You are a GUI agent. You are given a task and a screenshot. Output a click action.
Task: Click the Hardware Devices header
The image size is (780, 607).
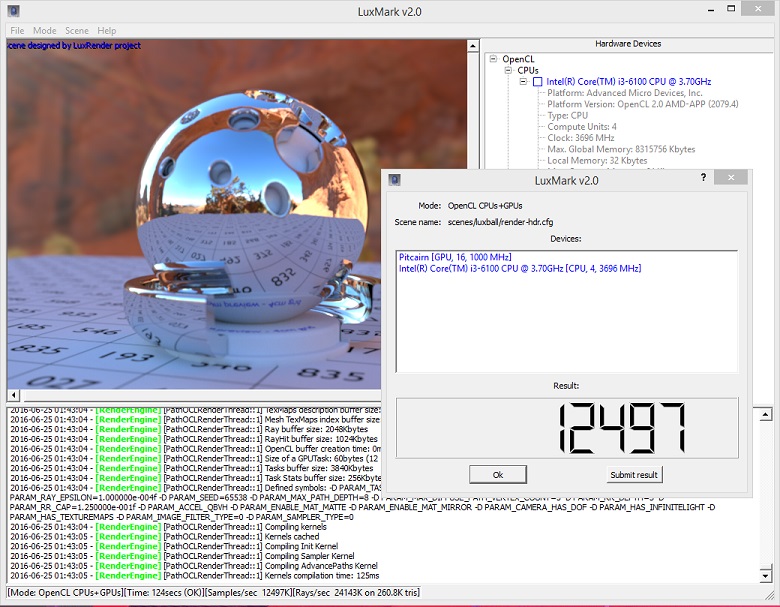coord(628,44)
